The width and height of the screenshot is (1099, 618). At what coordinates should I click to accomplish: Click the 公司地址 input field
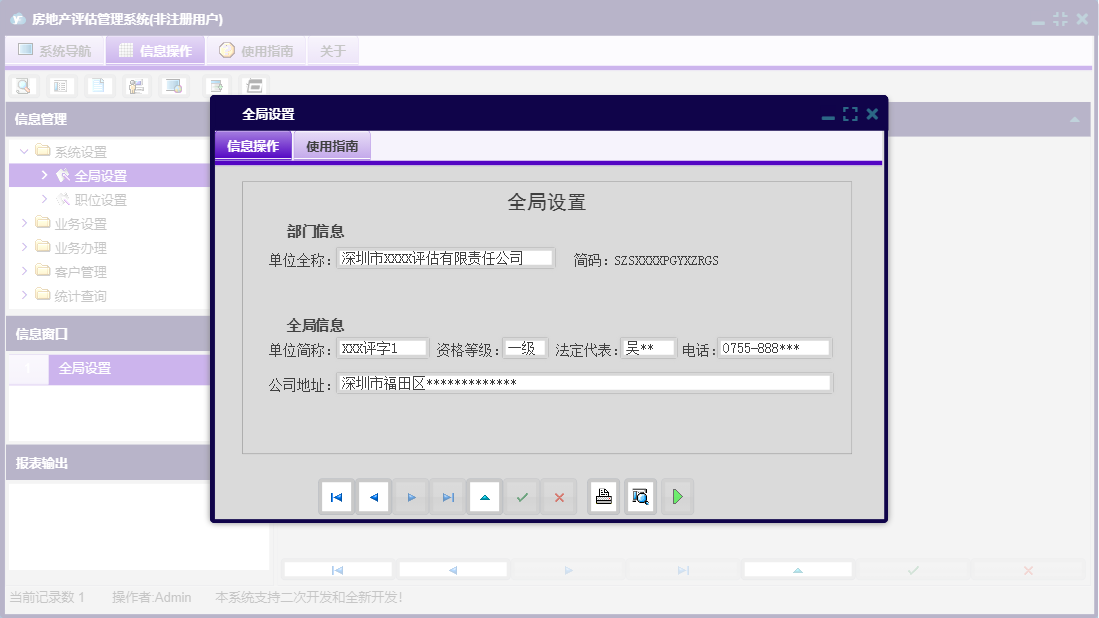(584, 381)
